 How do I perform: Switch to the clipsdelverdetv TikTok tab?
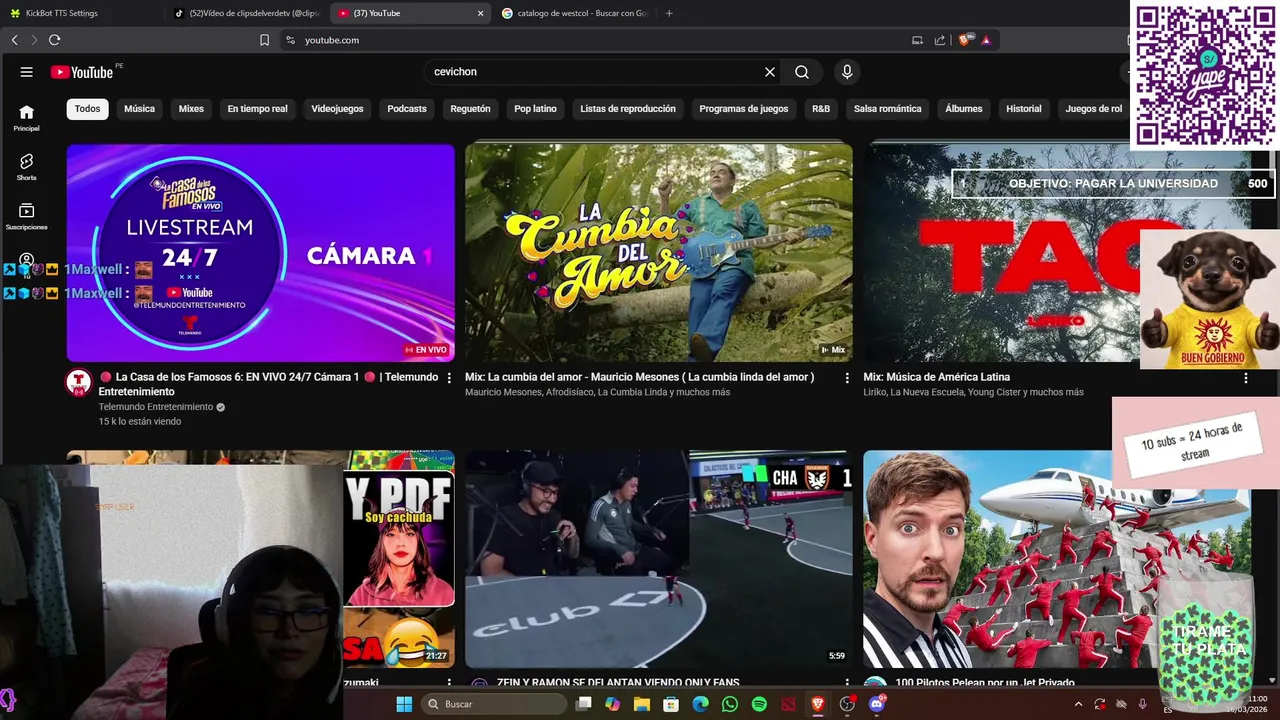tap(247, 13)
